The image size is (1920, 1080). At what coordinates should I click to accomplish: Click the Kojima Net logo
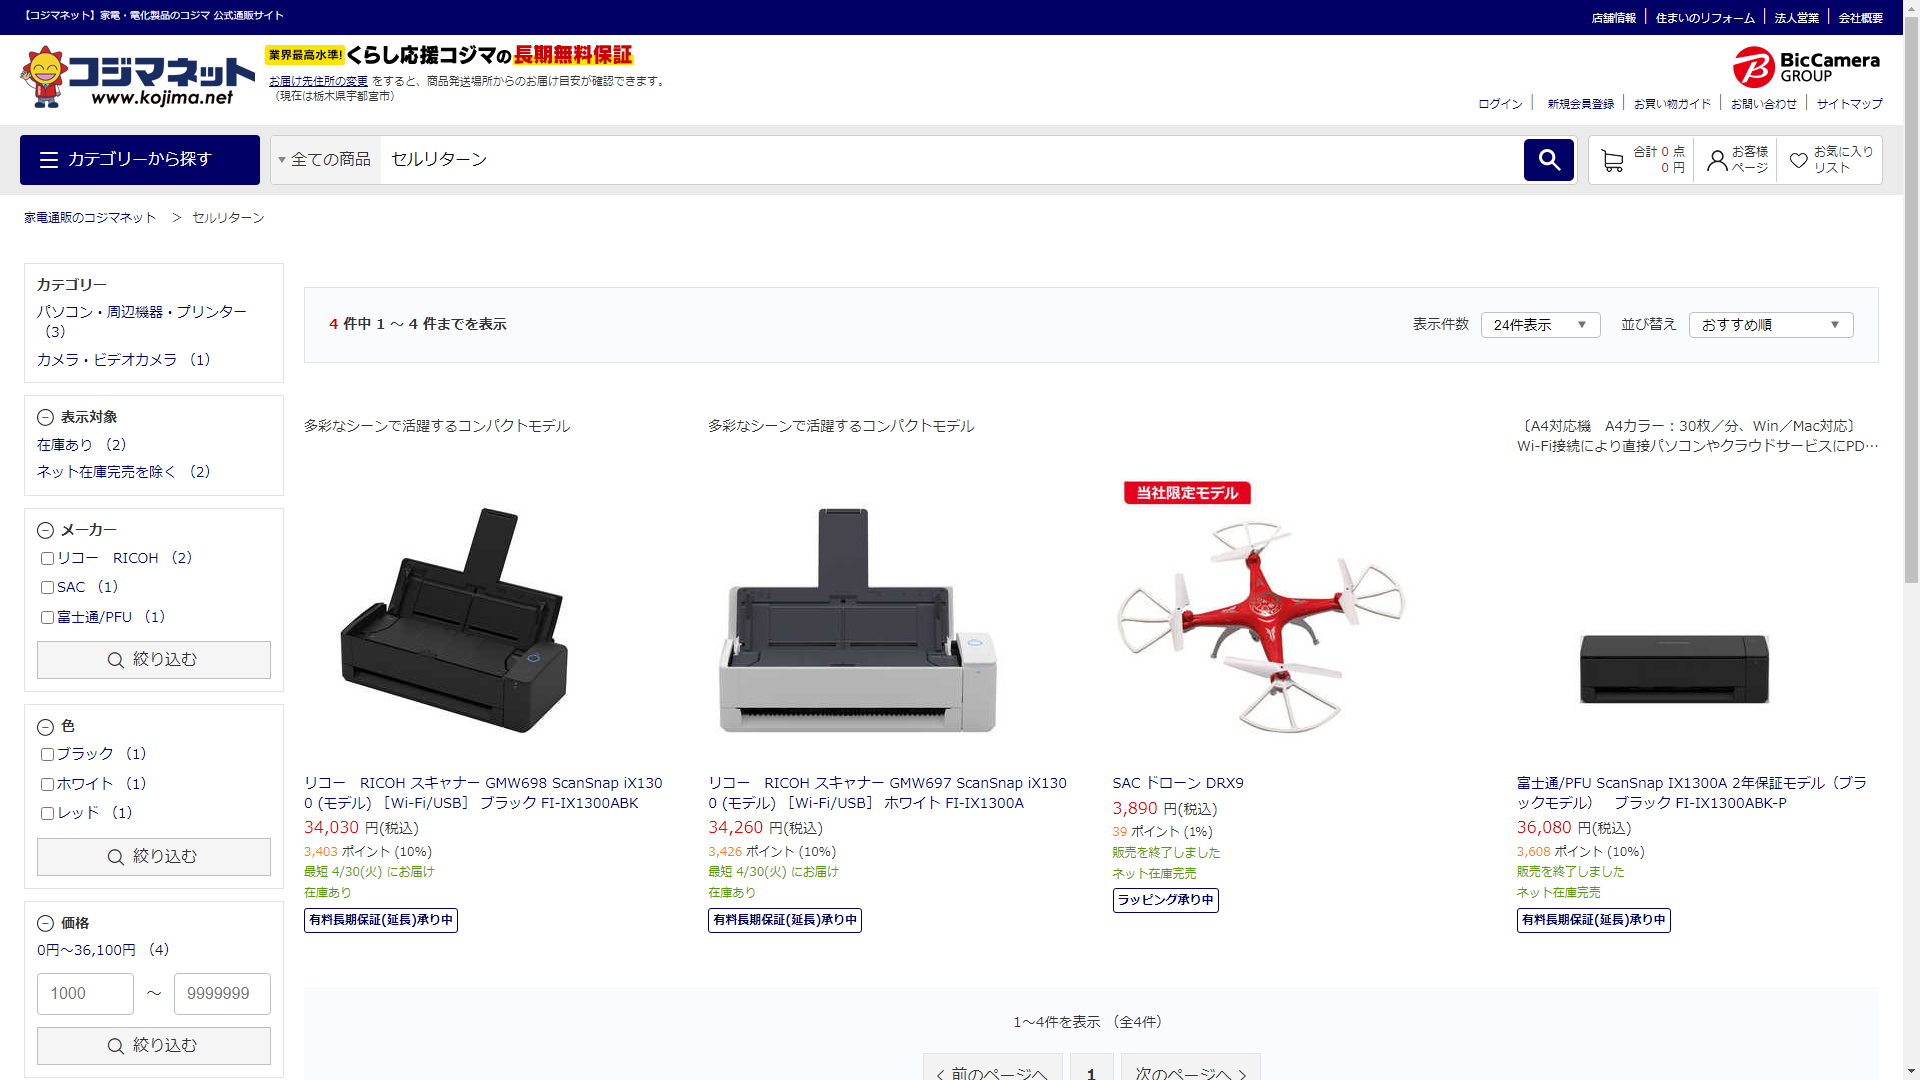coord(138,78)
